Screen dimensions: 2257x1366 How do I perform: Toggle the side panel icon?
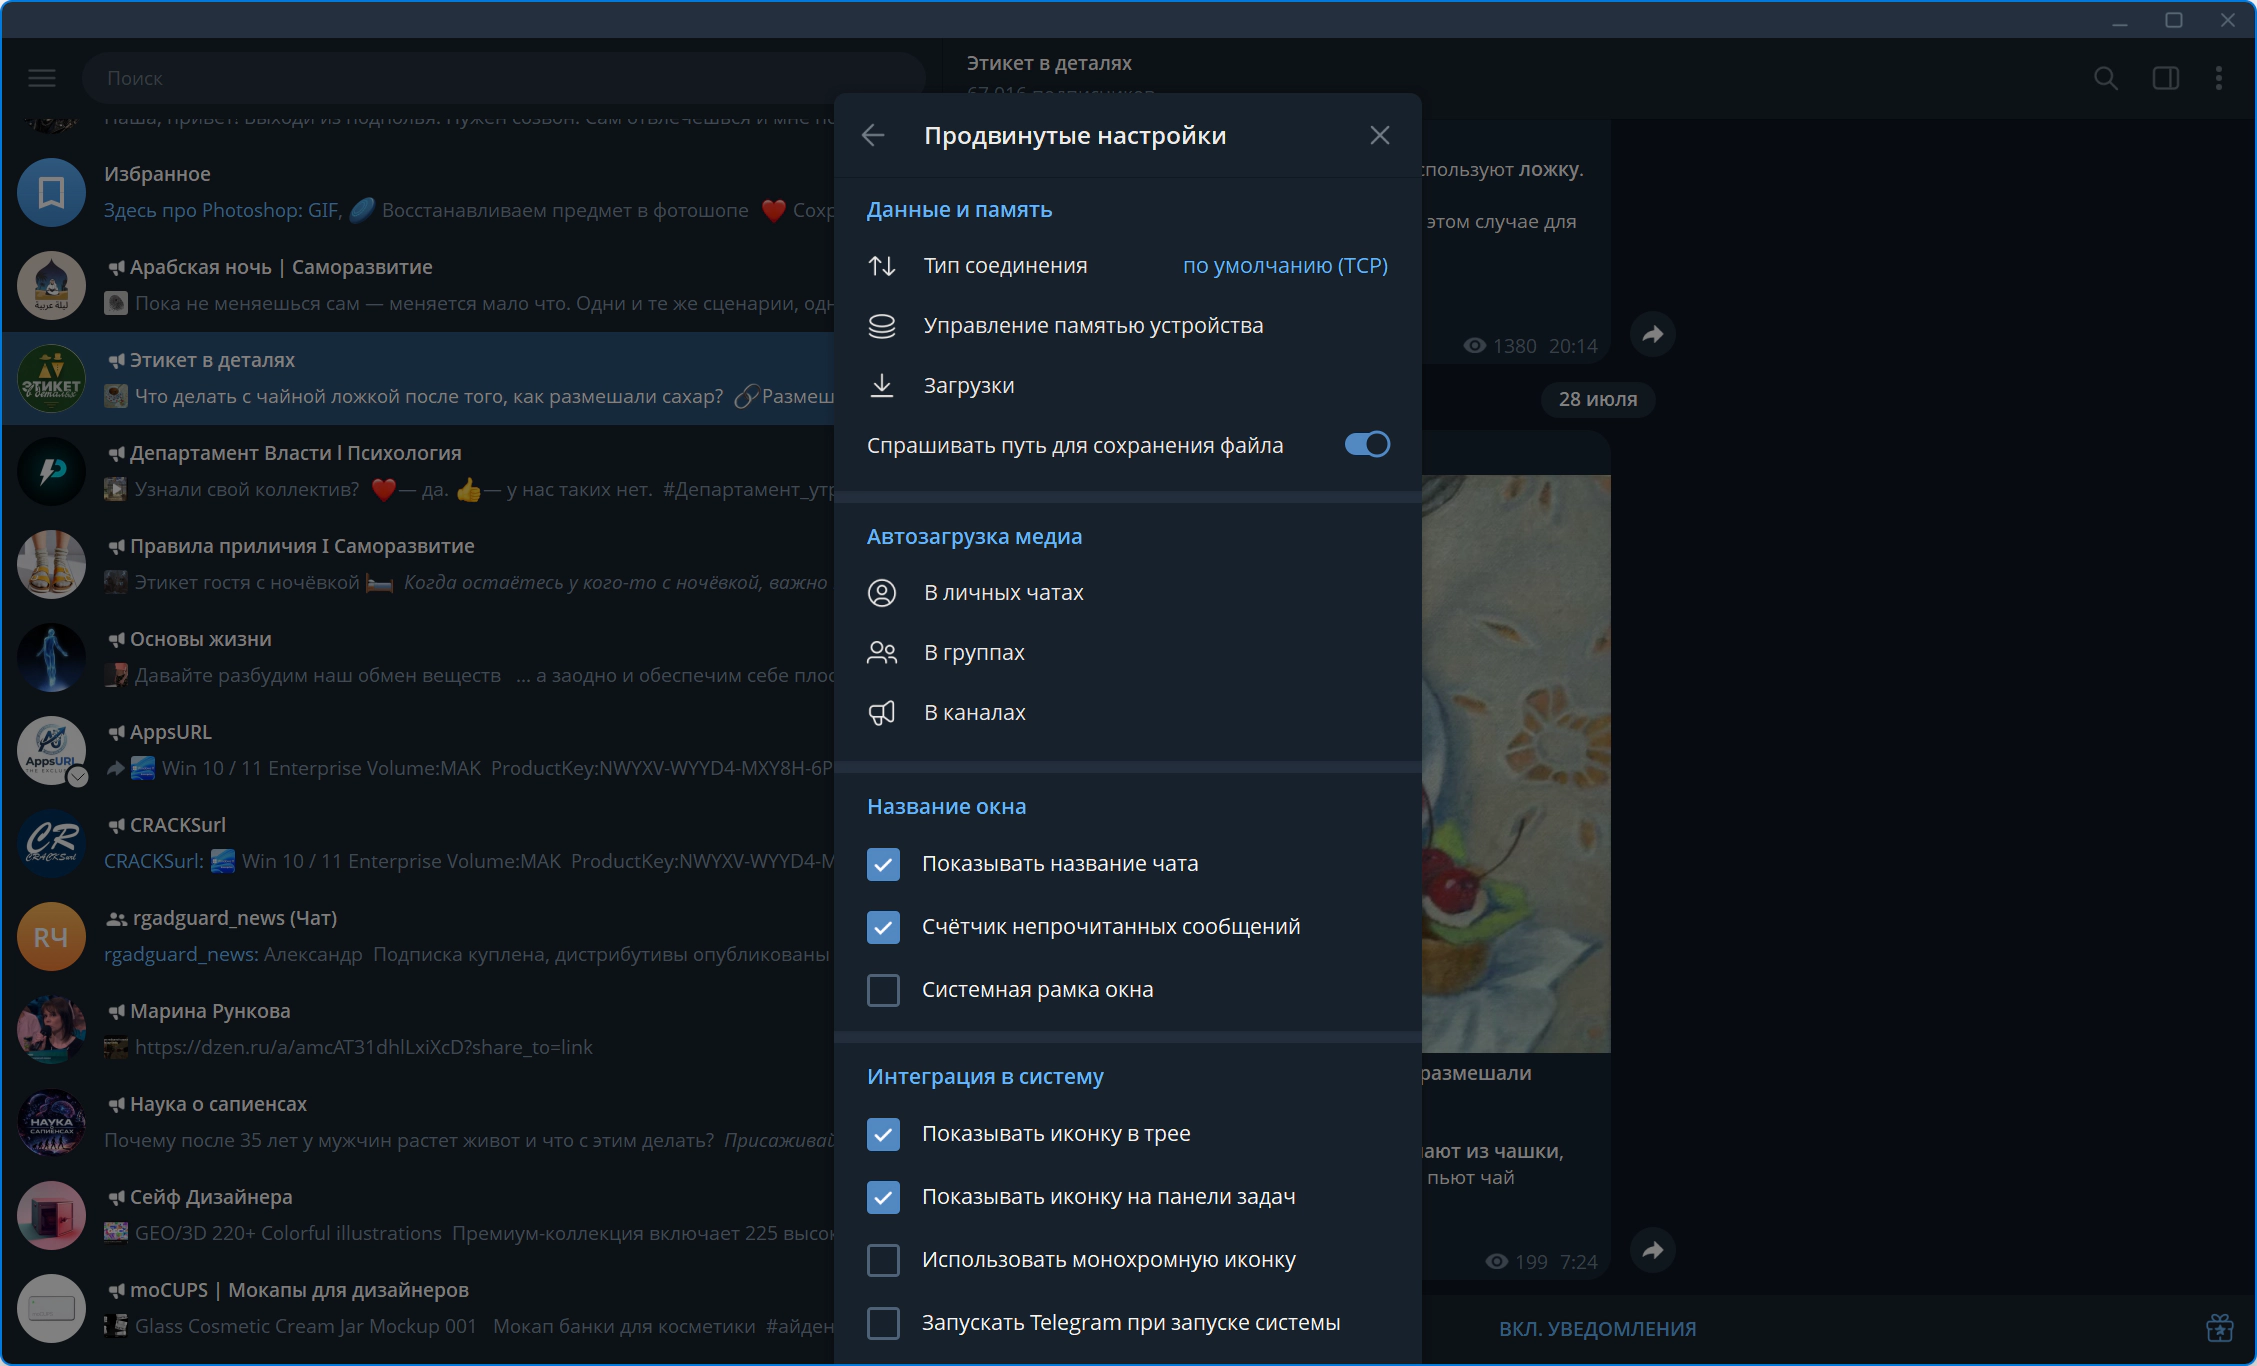click(x=2166, y=78)
